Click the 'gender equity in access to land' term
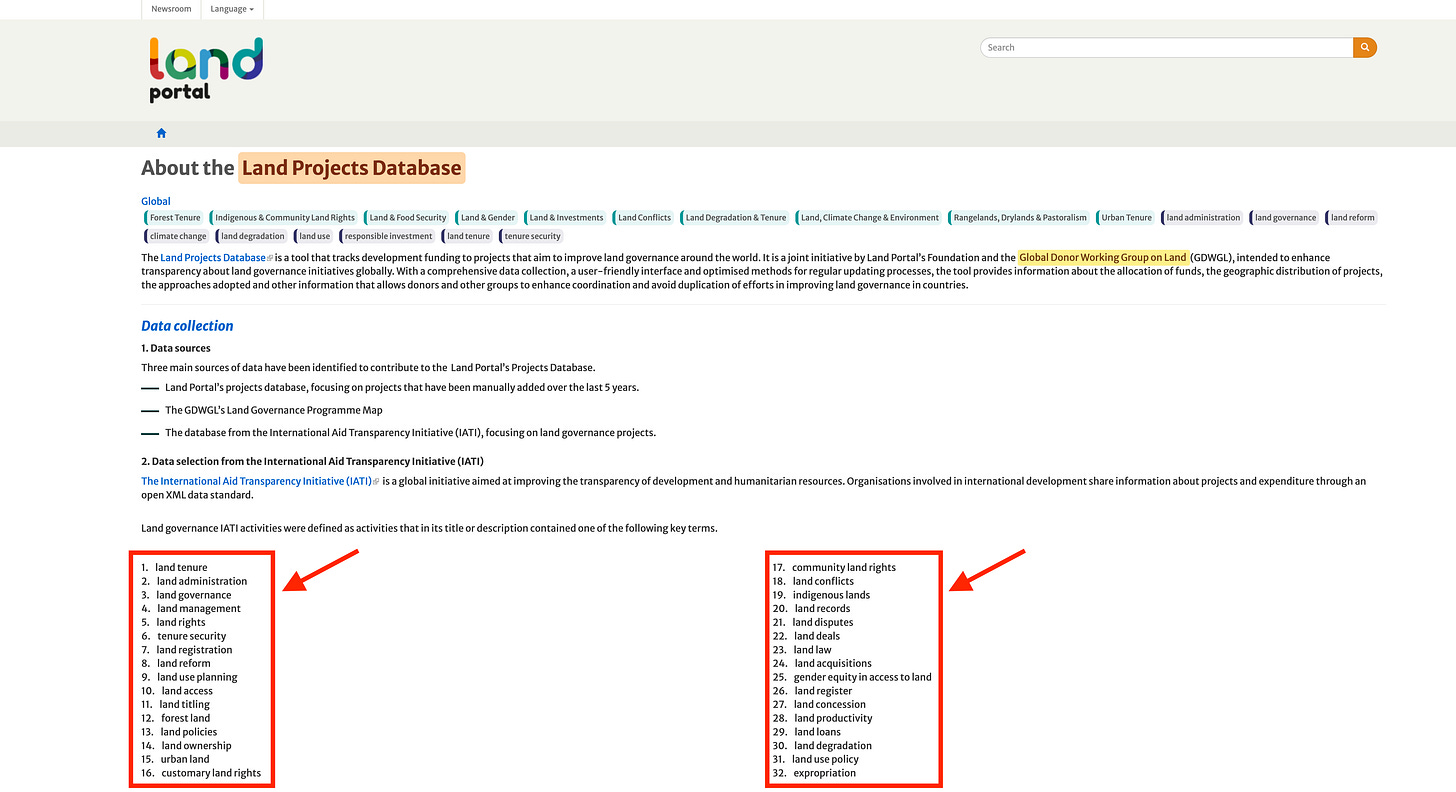The width and height of the screenshot is (1456, 792). pyautogui.click(x=863, y=677)
